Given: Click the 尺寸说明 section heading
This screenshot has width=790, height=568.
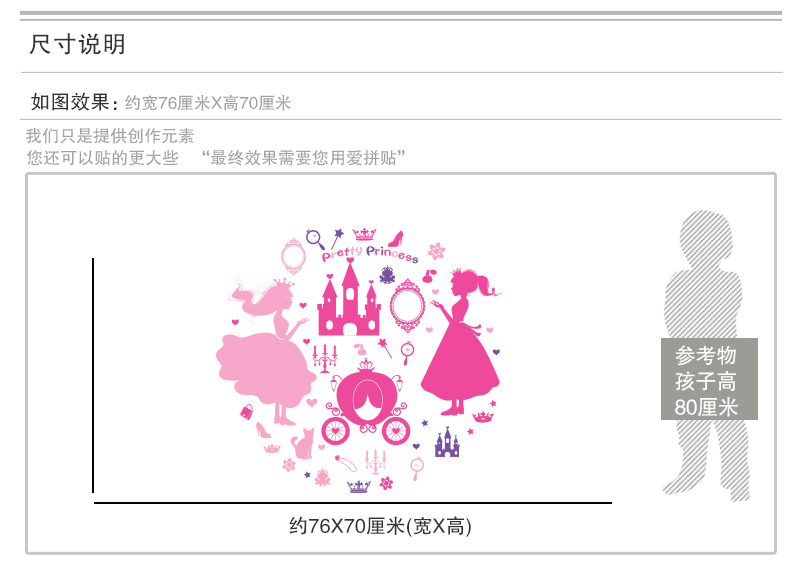Looking at the screenshot, I should pos(77,44).
